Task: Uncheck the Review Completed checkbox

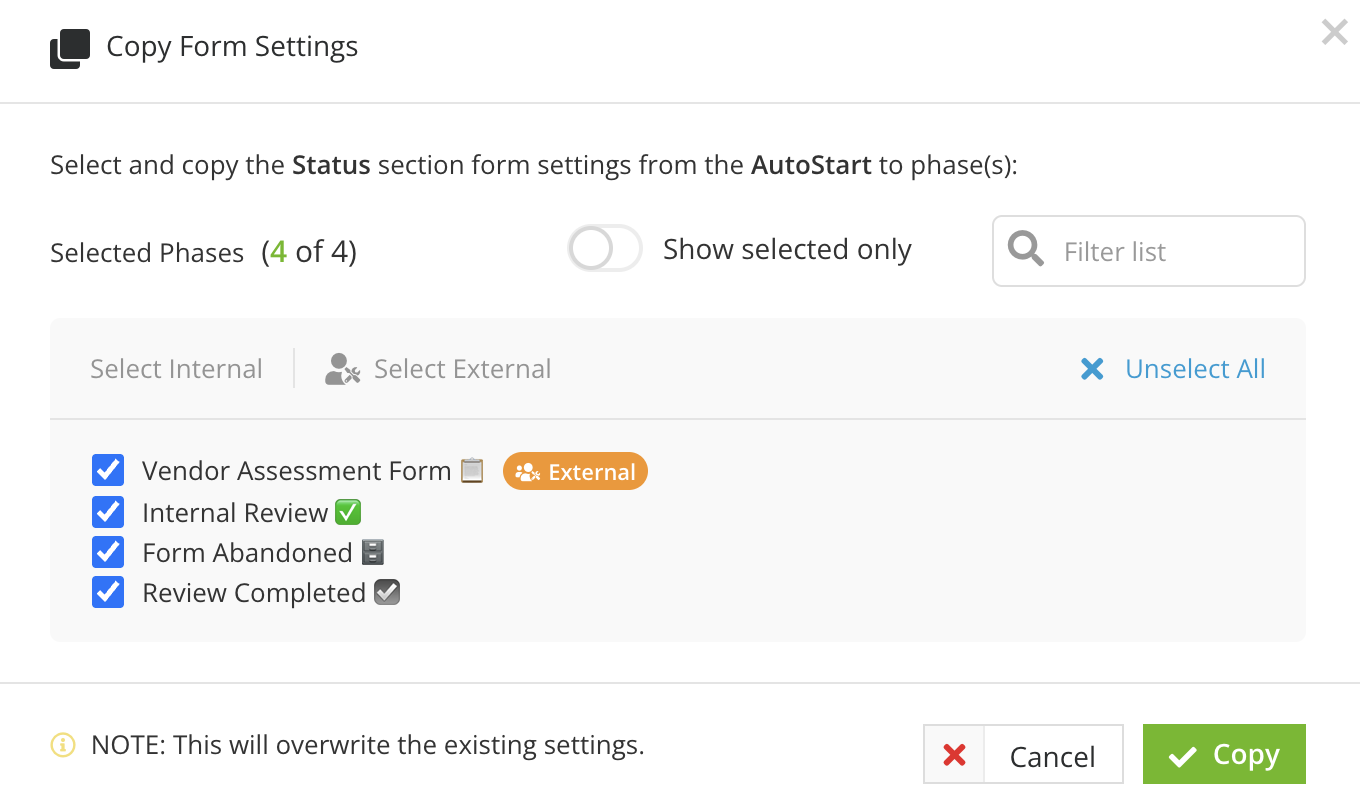Action: [107, 591]
